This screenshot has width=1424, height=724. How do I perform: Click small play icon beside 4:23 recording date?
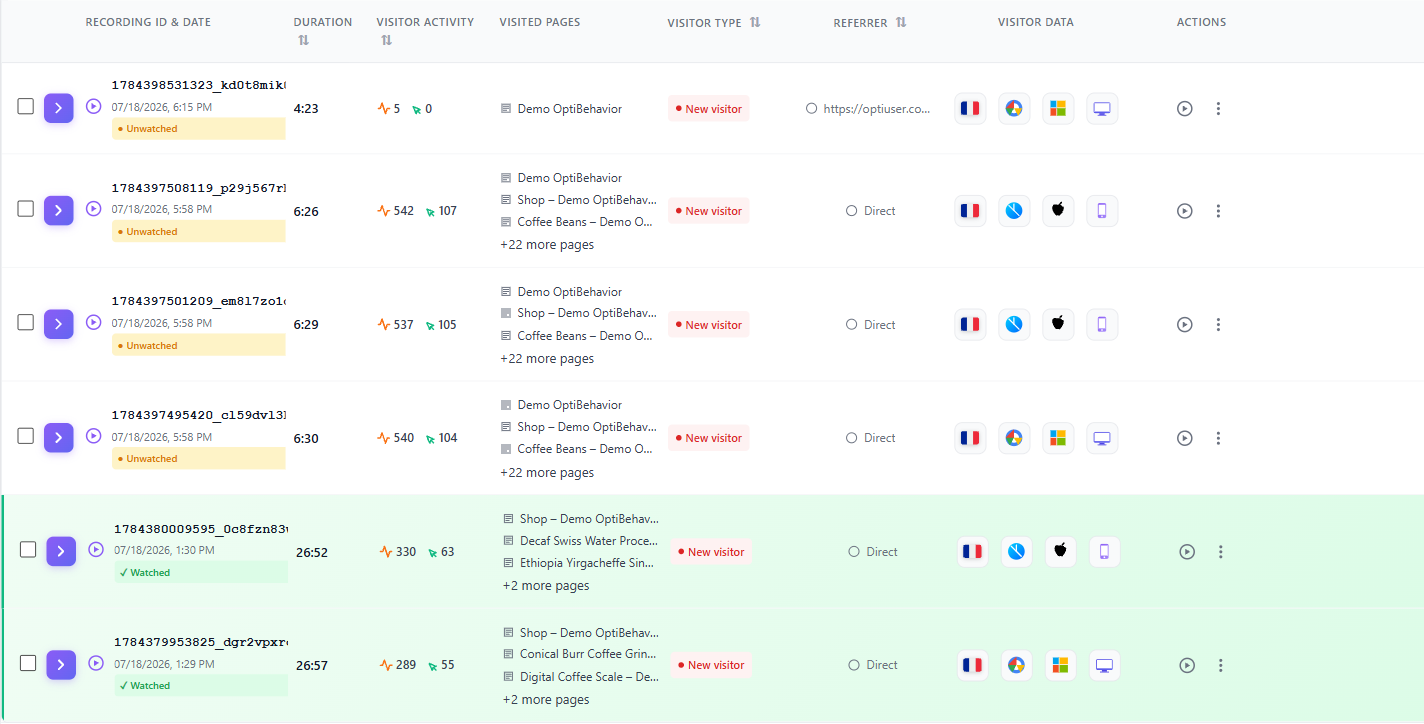click(94, 106)
